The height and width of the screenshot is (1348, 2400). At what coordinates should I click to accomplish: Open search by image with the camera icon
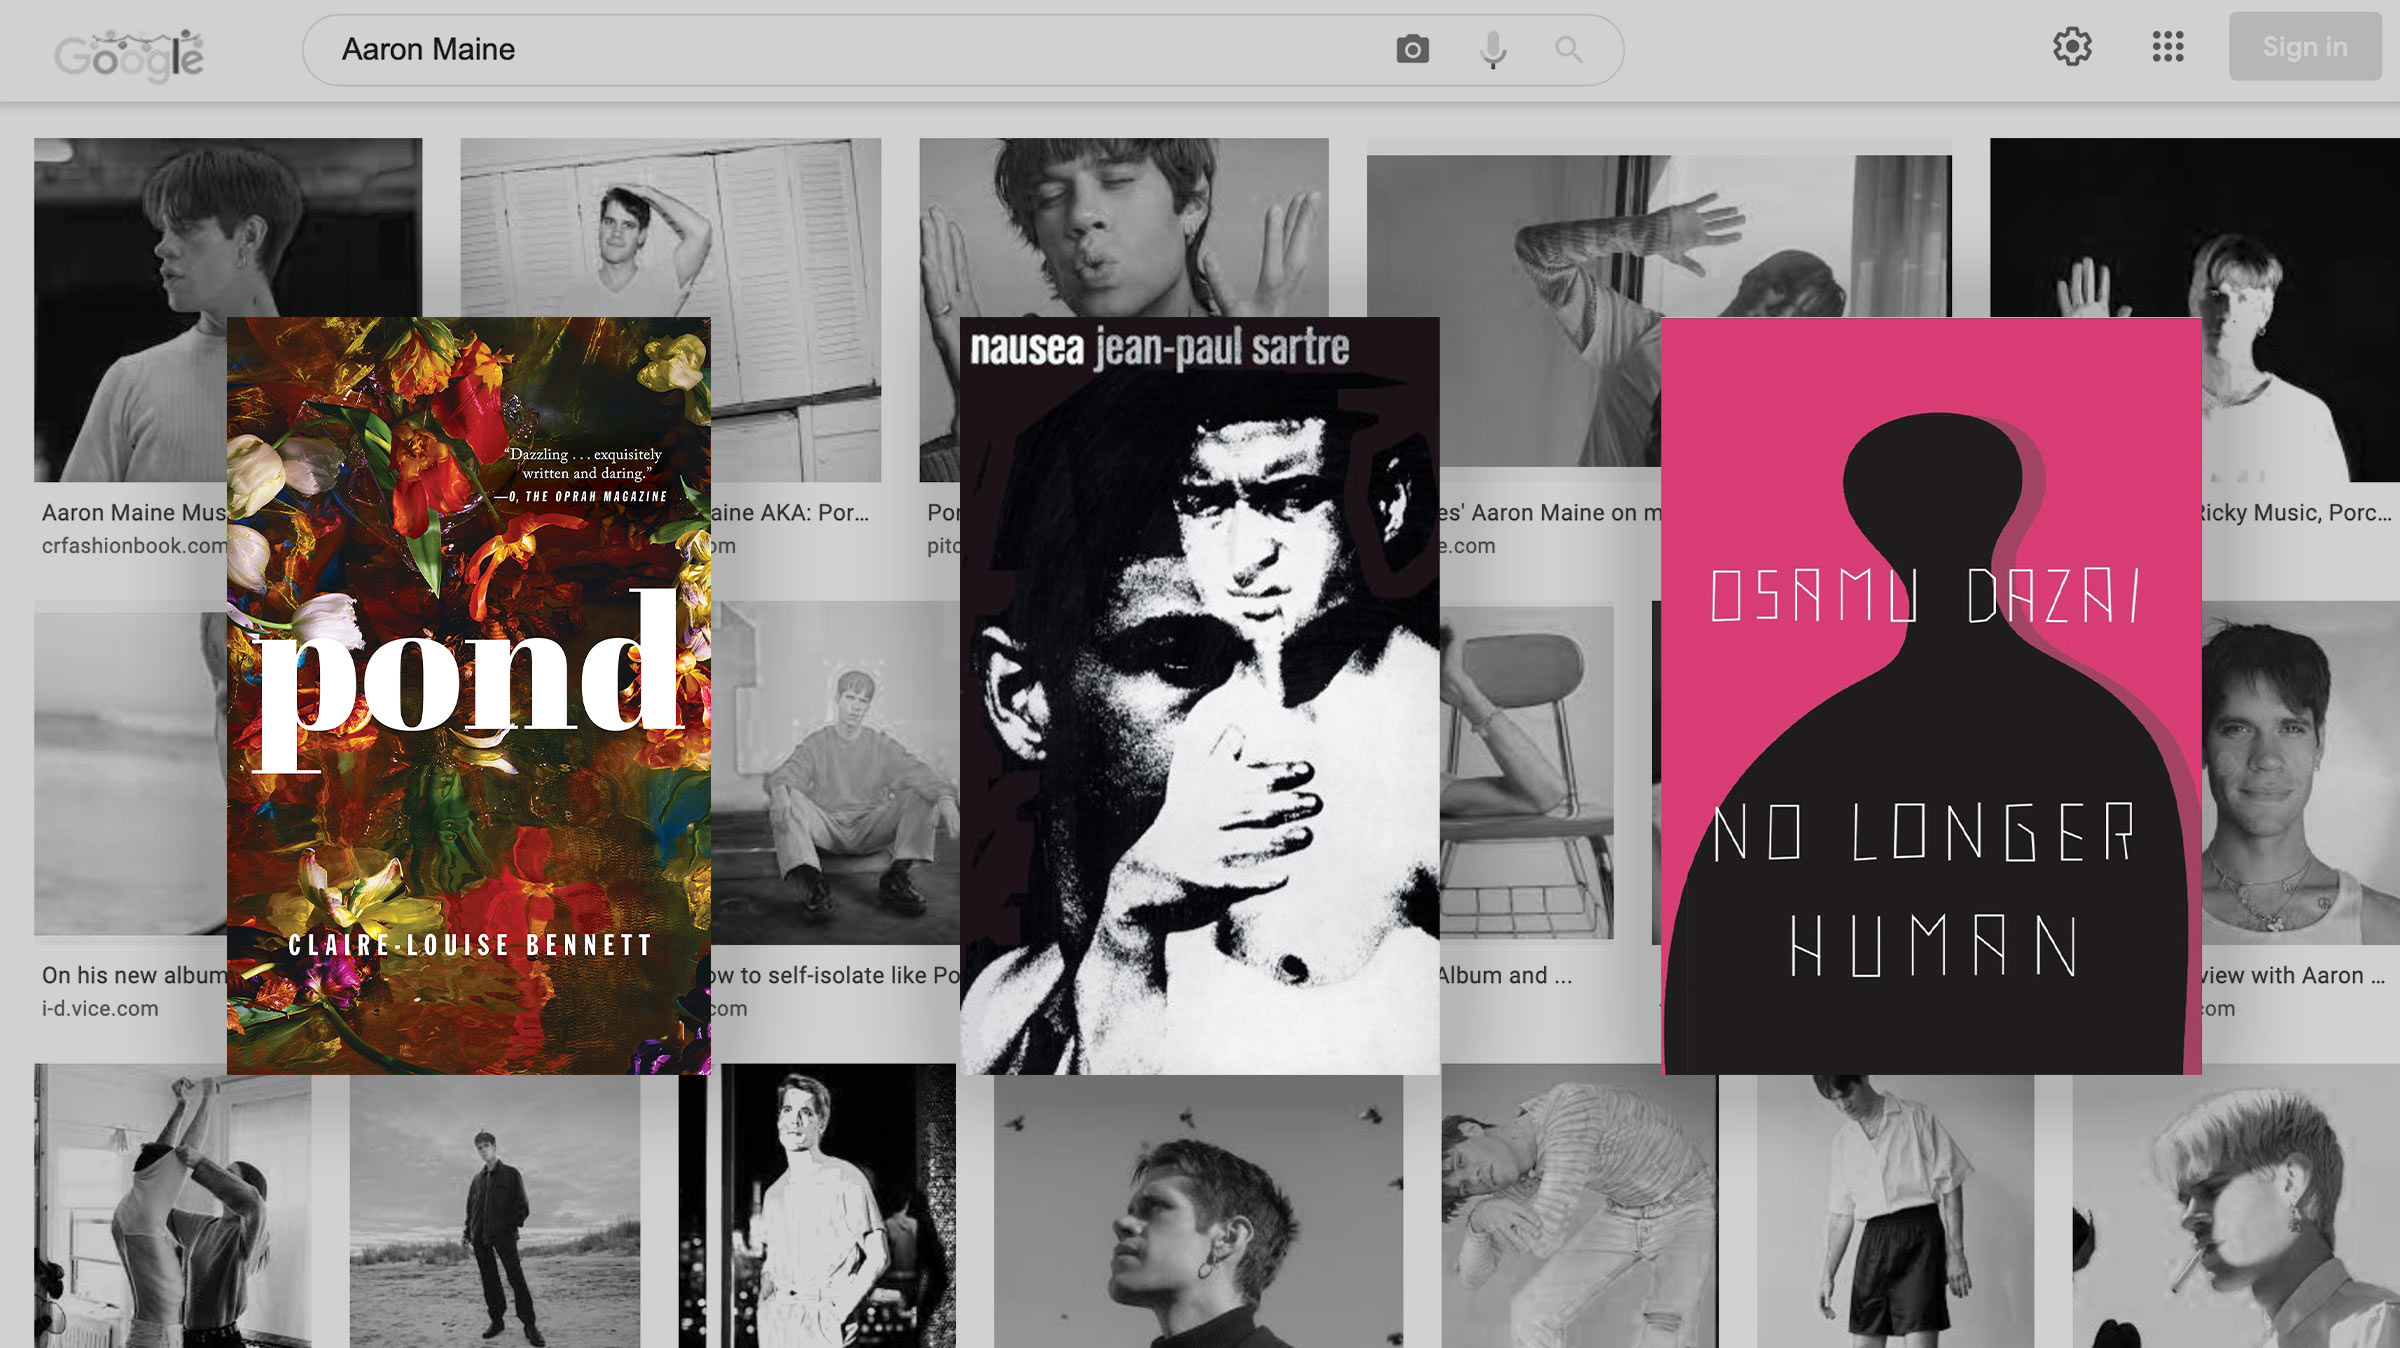pos(1413,48)
